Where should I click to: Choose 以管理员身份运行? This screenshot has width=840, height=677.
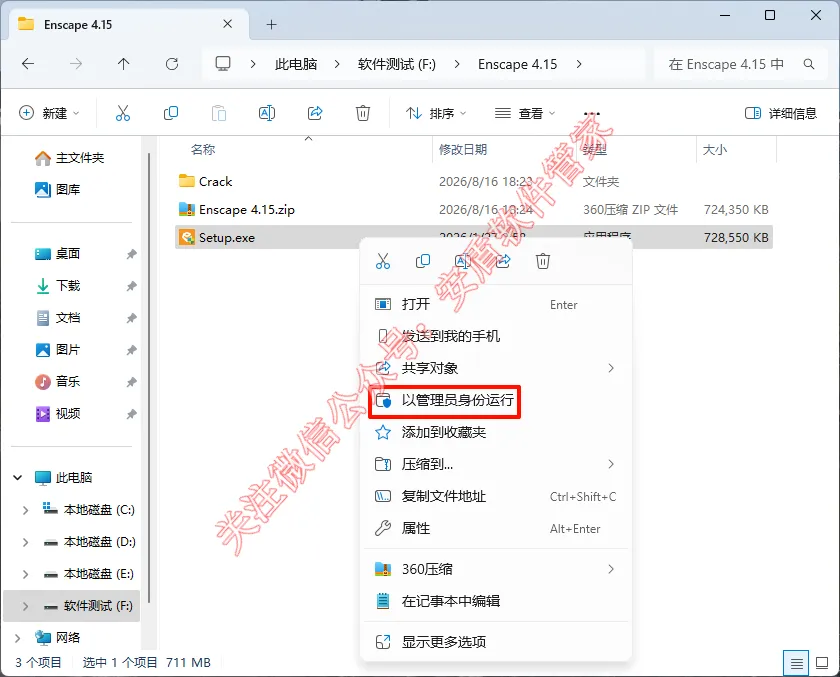(496, 400)
